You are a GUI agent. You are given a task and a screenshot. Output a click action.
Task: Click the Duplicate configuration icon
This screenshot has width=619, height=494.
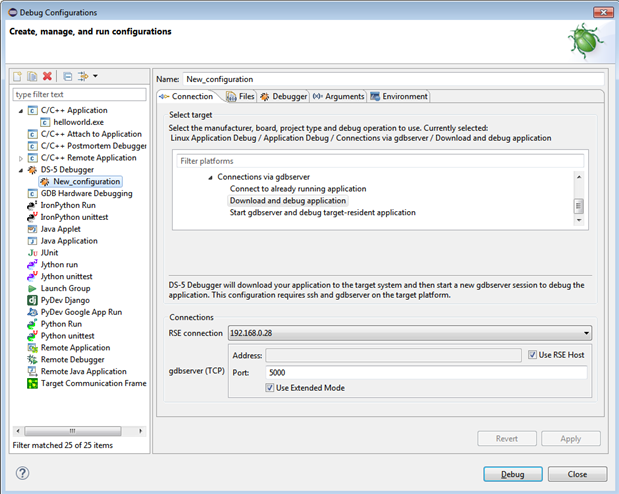point(32,76)
